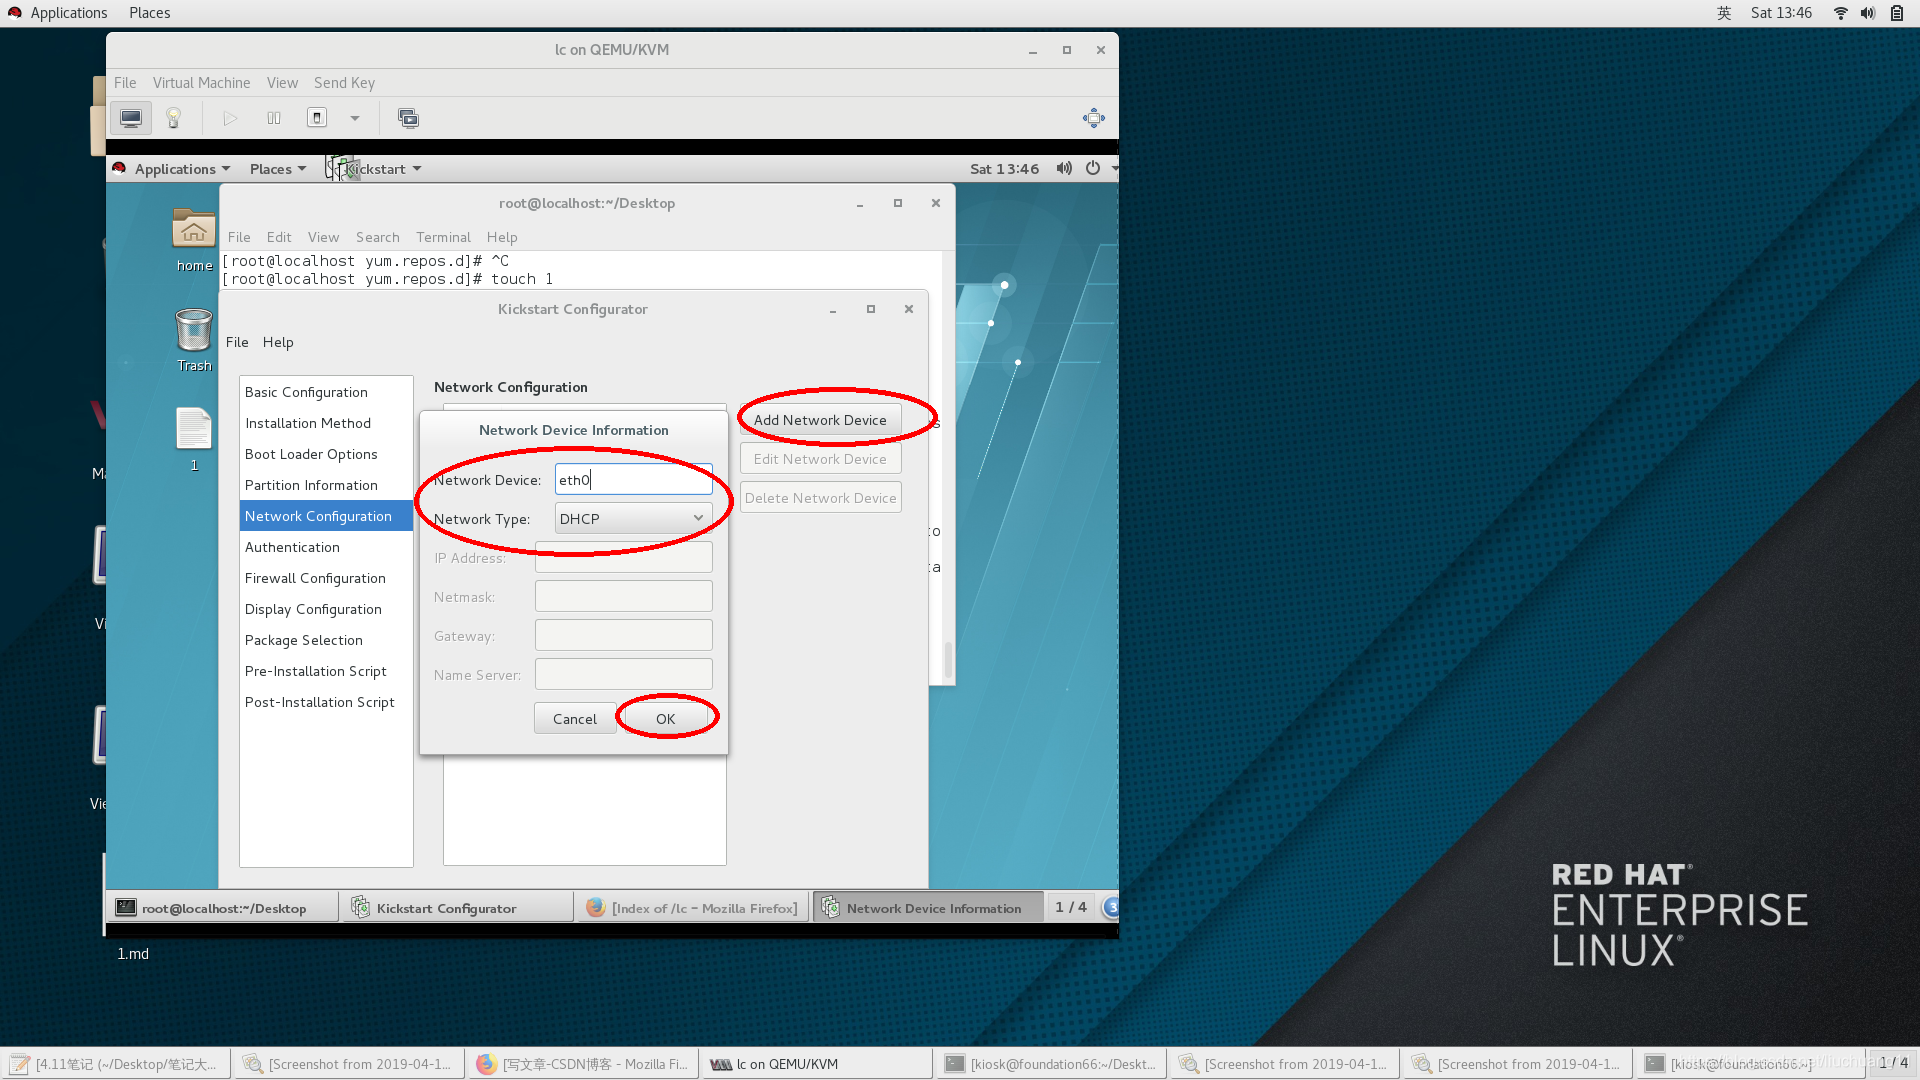Image resolution: width=1920 pixels, height=1080 pixels.
Task: Click guest volume speaker icon
Action: click(x=1064, y=168)
